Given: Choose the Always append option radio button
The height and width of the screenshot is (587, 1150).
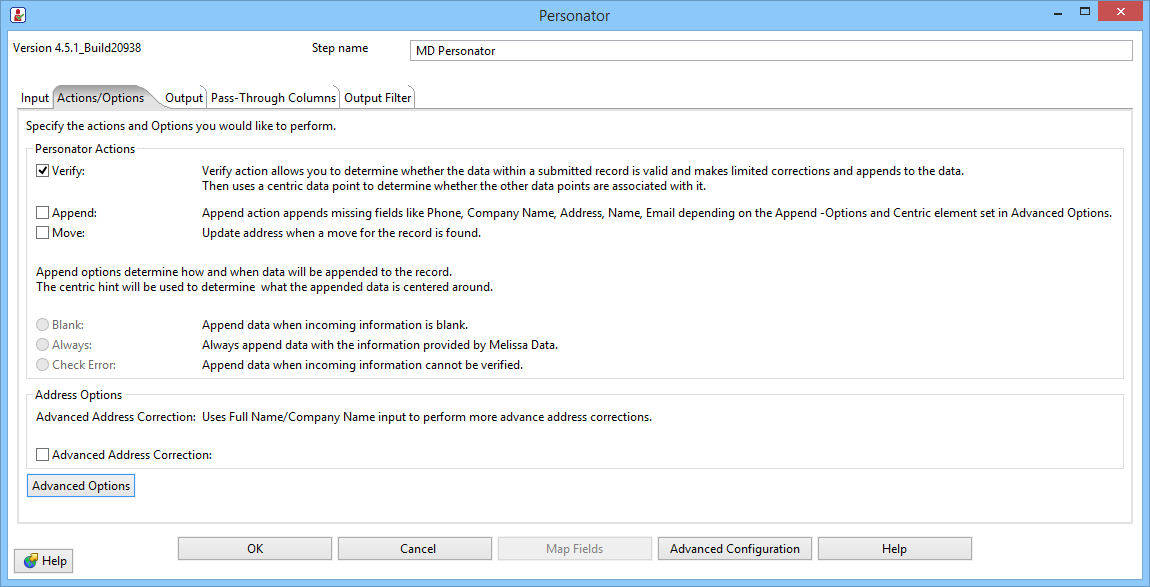Looking at the screenshot, I should (43, 345).
